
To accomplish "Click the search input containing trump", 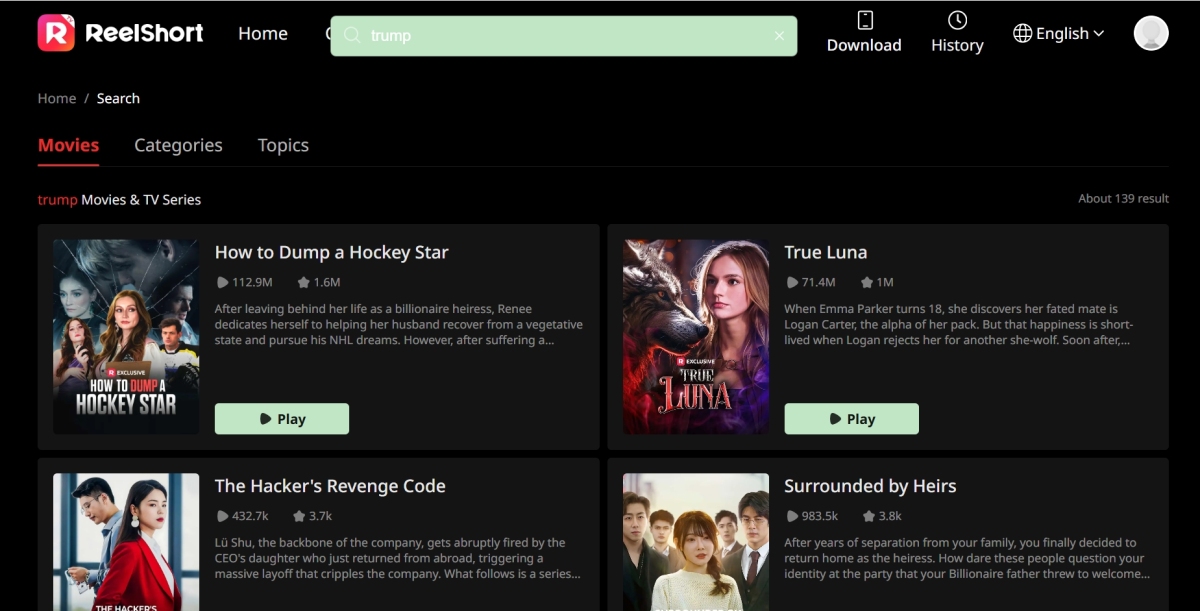I will coord(564,36).
